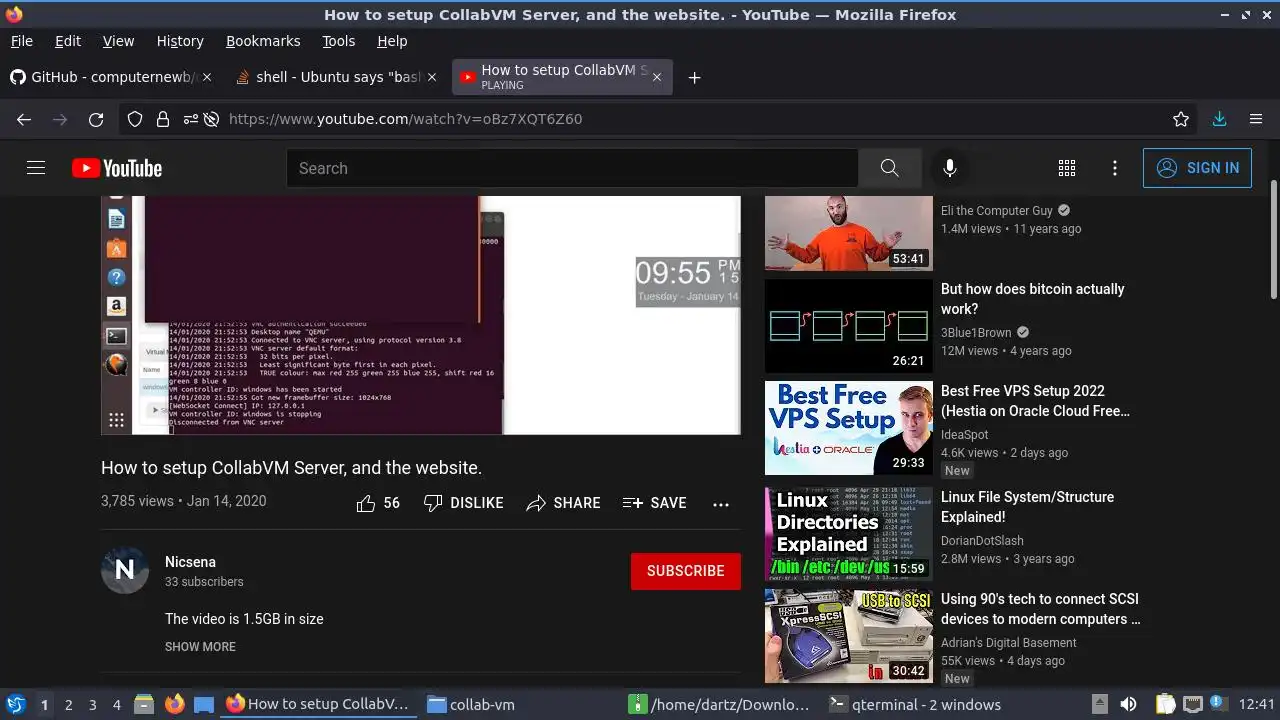This screenshot has height=720, width=1280.
Task: Open the YouTube guide hamburger menu
Action: point(36,168)
